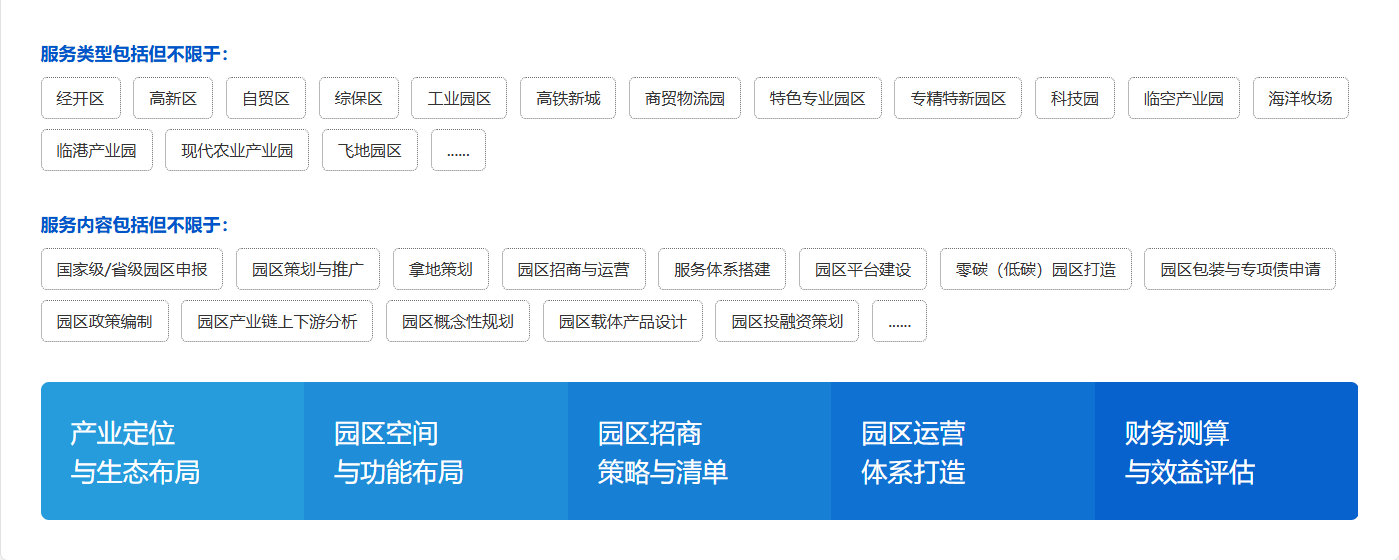Click the 海洋牧场 tag
This screenshot has height=560, width=1399.
pos(1300,98)
